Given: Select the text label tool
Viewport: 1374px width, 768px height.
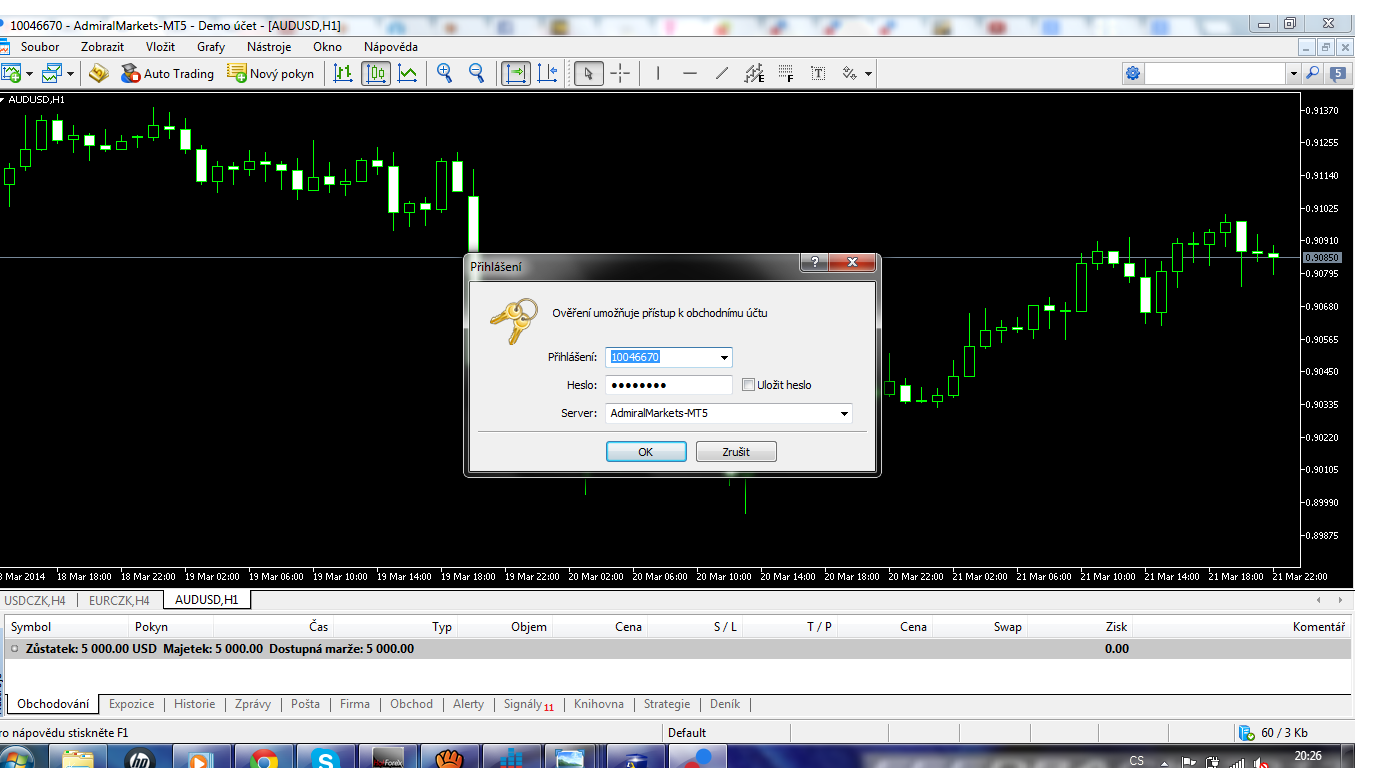Looking at the screenshot, I should pyautogui.click(x=818, y=73).
